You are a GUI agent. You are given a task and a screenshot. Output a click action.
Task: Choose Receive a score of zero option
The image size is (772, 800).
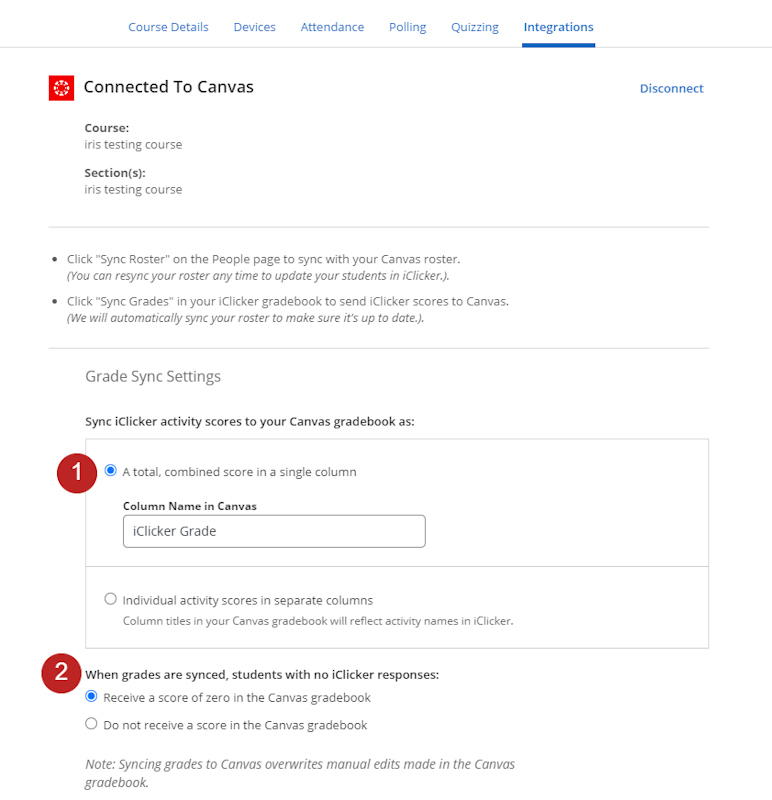pyautogui.click(x=92, y=697)
